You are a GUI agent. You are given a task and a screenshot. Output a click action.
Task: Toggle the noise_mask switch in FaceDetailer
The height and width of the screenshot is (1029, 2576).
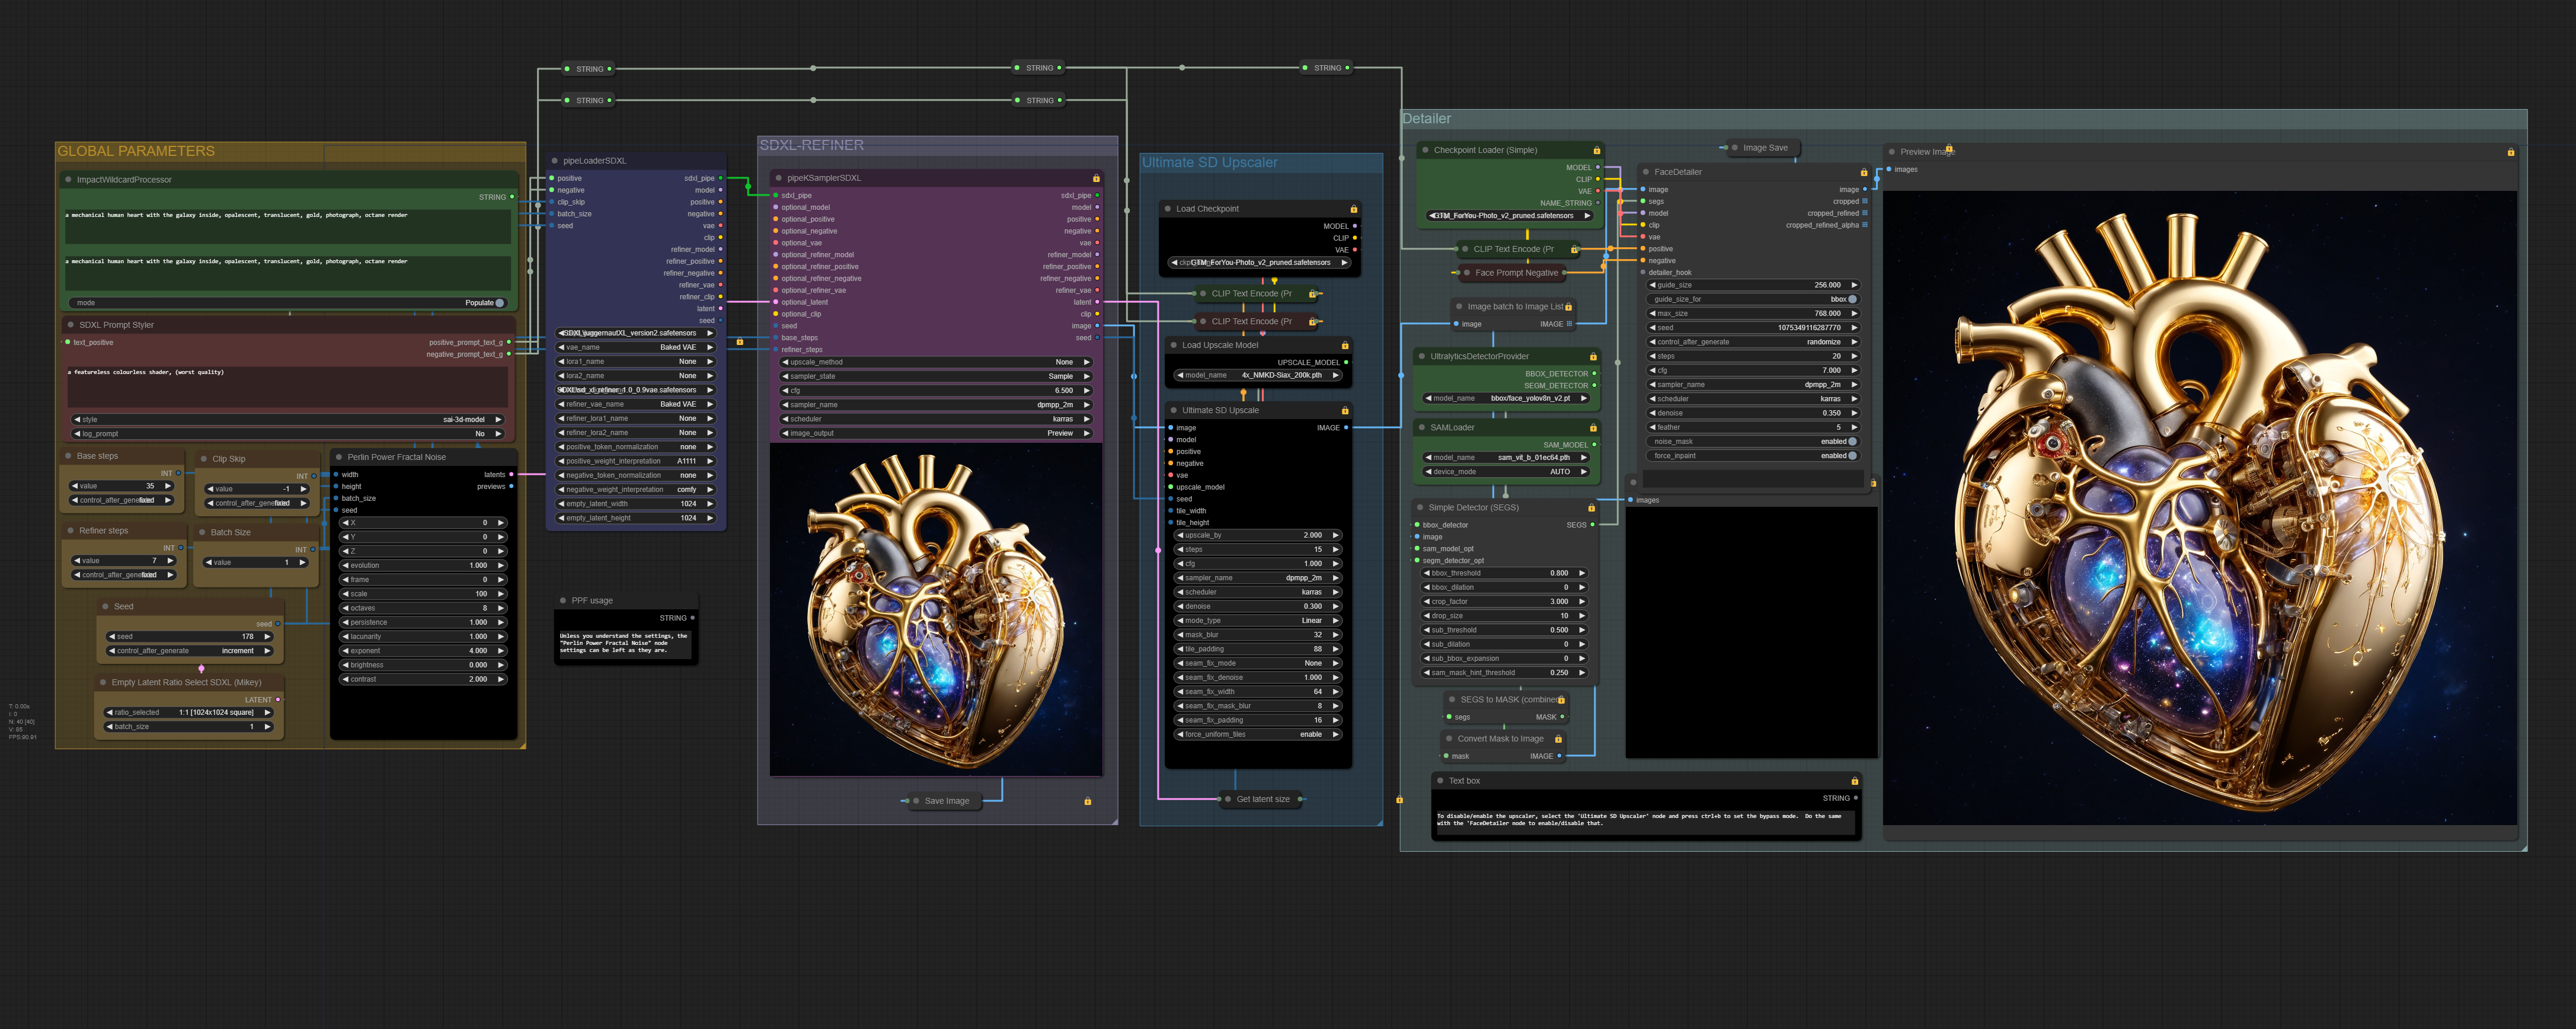1852,441
